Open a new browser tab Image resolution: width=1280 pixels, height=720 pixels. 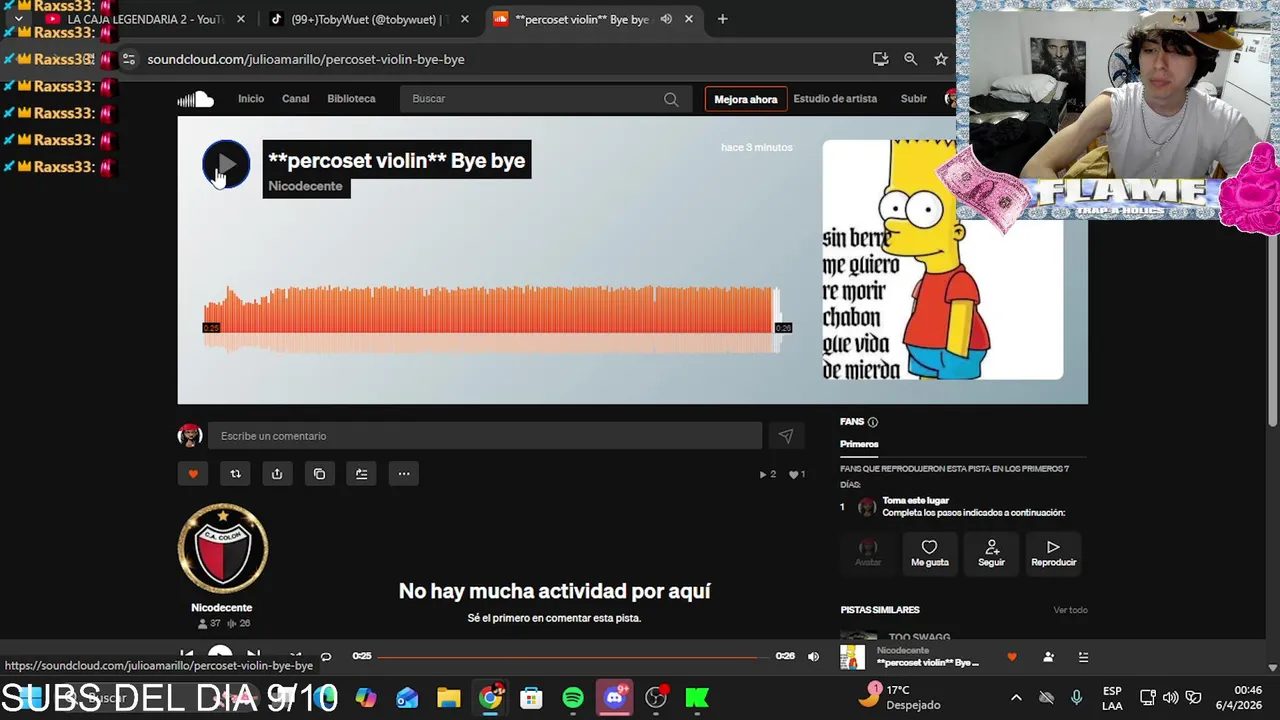pos(722,19)
